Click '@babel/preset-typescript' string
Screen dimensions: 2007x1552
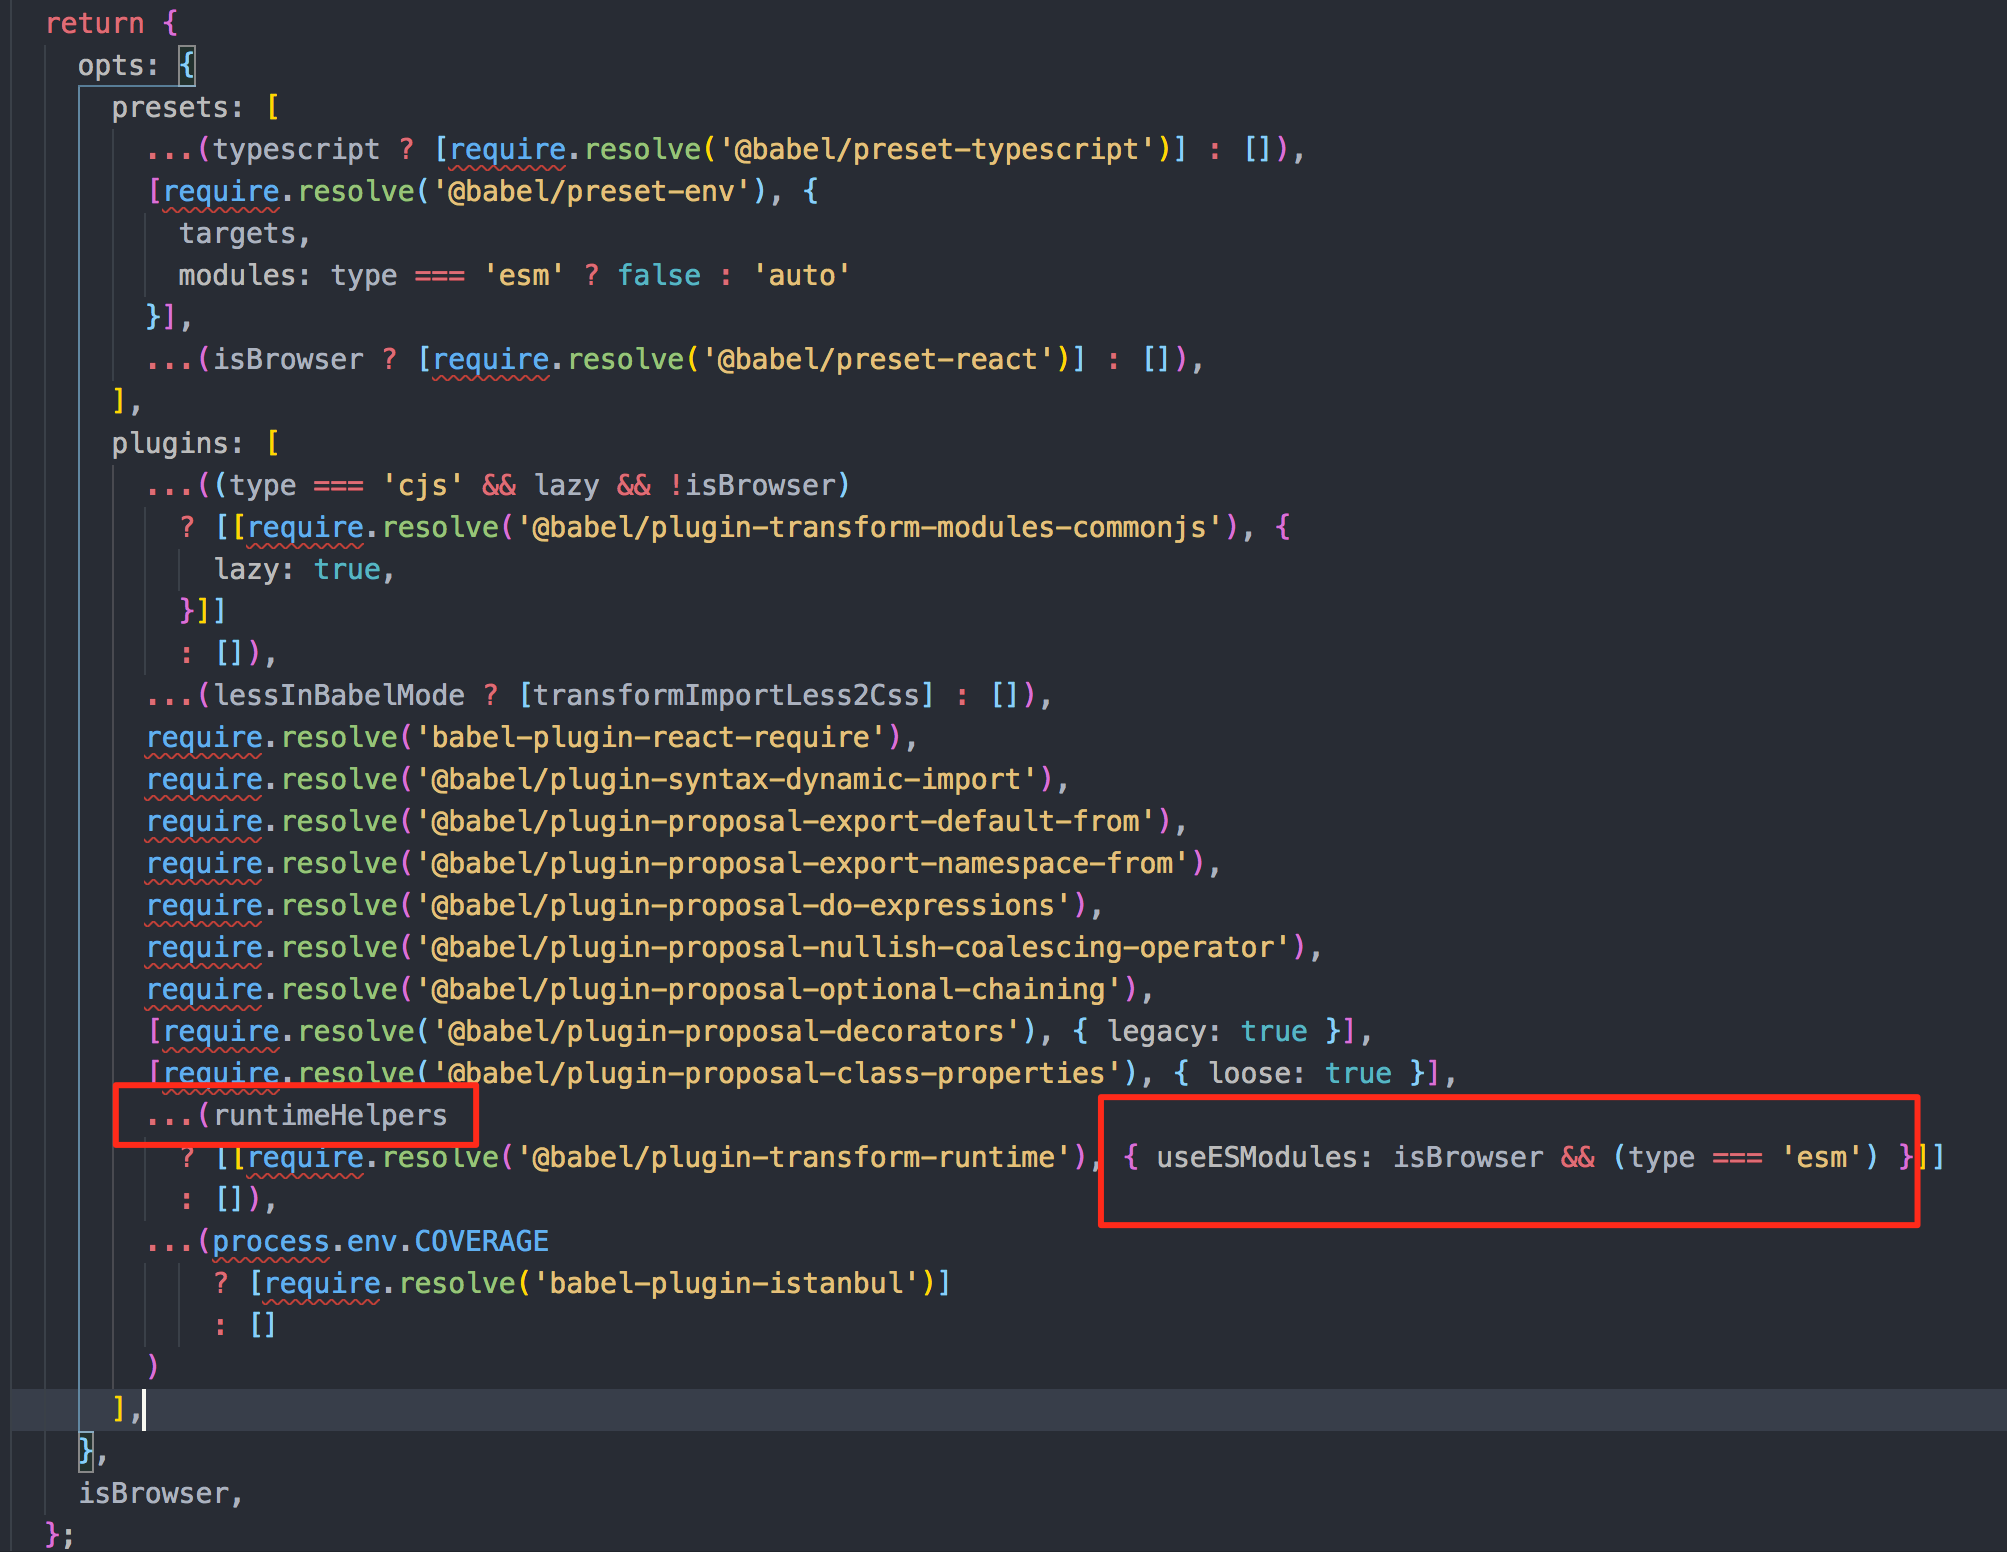click(940, 149)
